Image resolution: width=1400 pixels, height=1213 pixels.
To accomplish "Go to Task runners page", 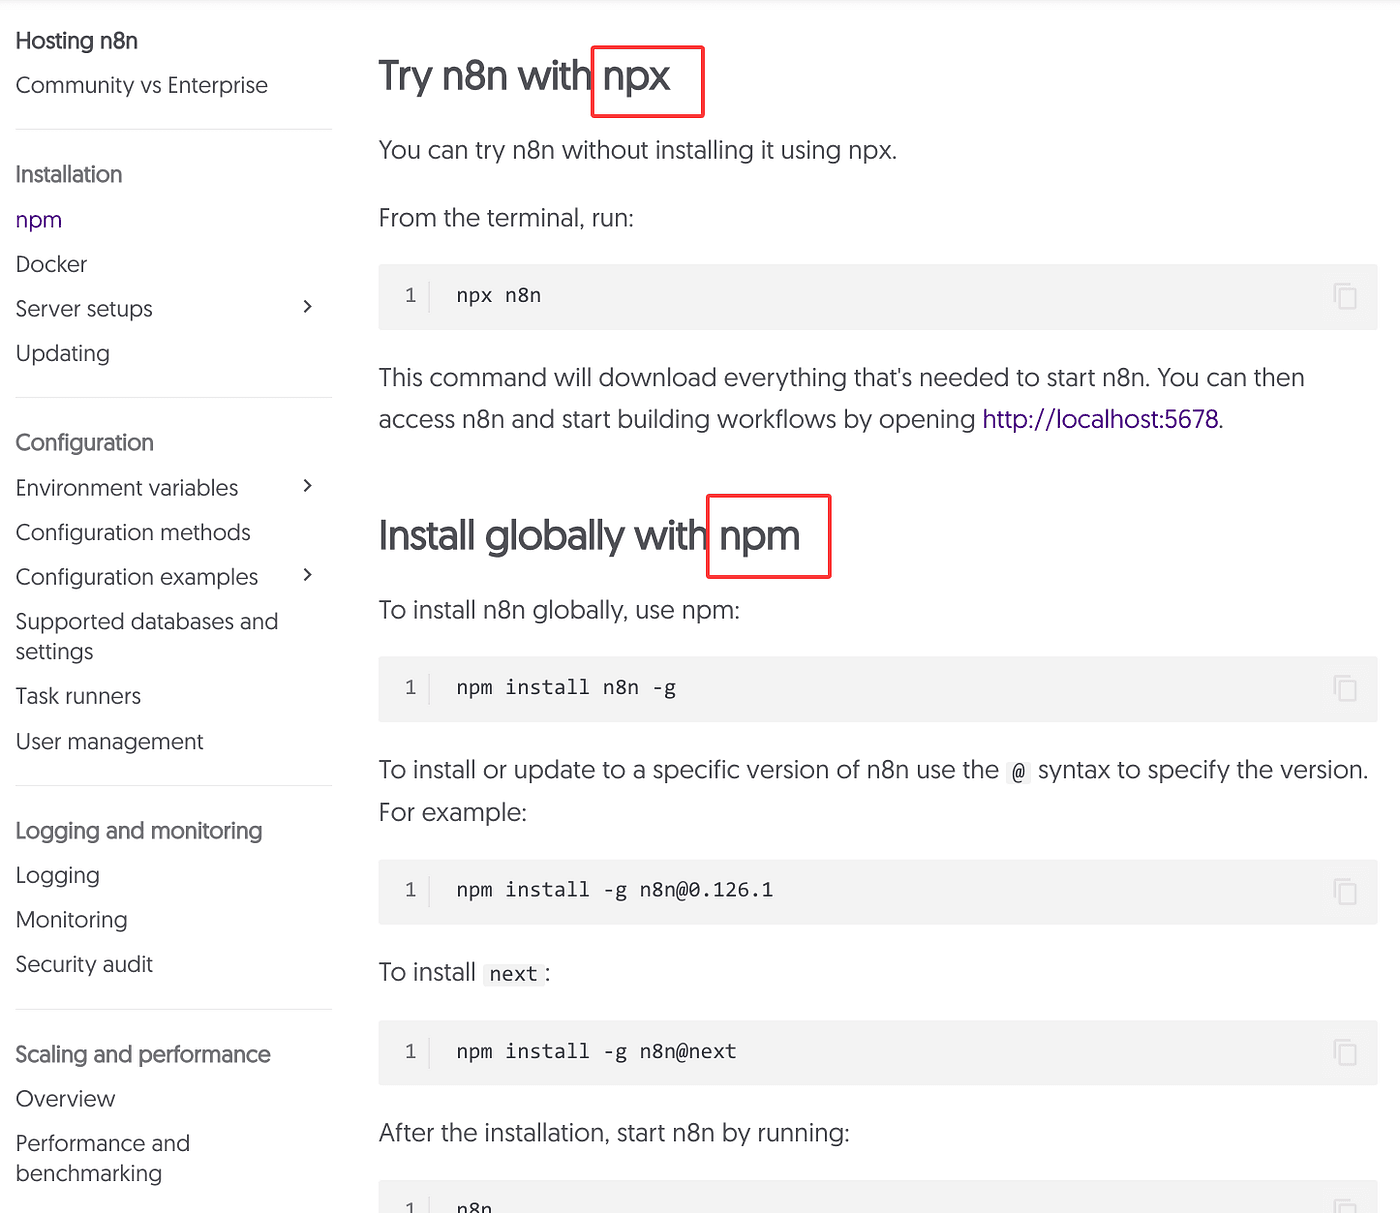I will [x=78, y=696].
